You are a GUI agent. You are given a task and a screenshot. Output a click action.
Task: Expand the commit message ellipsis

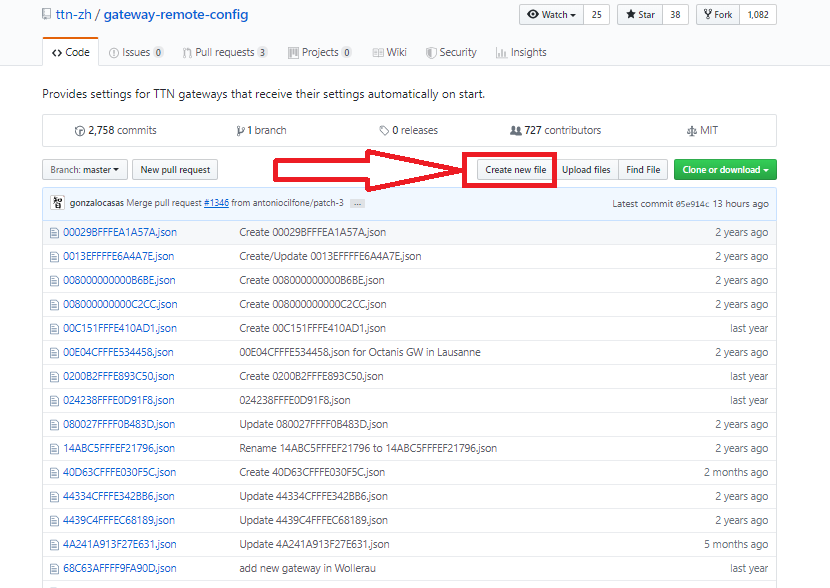tap(357, 203)
